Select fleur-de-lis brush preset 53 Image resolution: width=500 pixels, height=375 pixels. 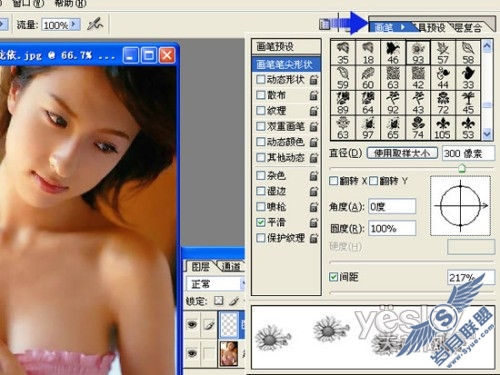pyautogui.click(x=468, y=127)
